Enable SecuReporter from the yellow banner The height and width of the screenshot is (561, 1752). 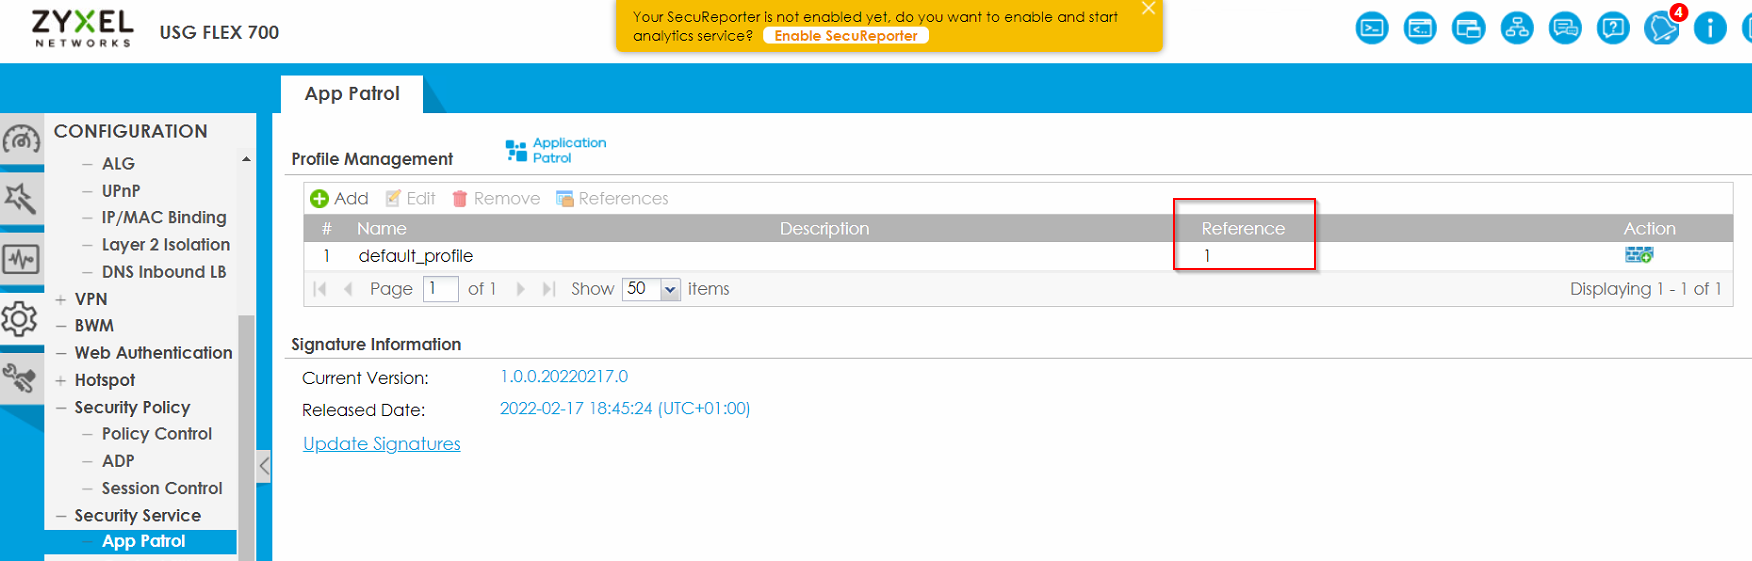845,36
